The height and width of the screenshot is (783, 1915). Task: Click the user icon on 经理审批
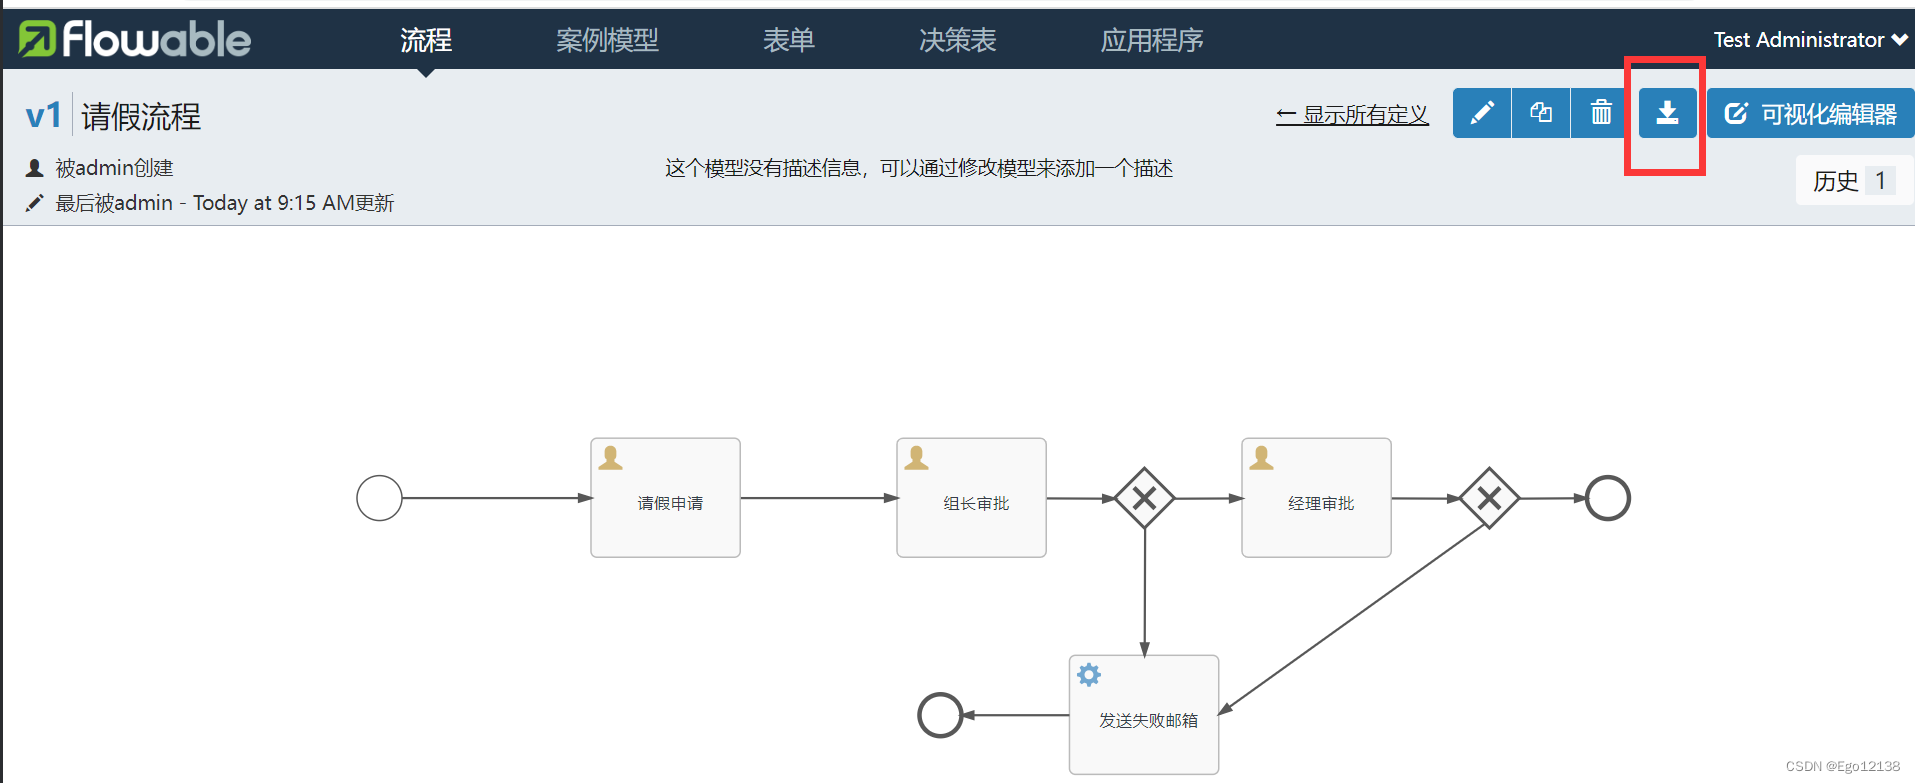pyautogui.click(x=1262, y=458)
